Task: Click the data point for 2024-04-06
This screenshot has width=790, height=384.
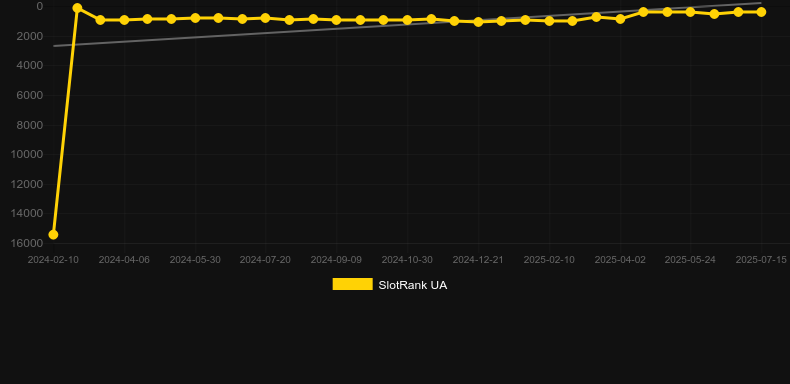Action: tap(124, 20)
